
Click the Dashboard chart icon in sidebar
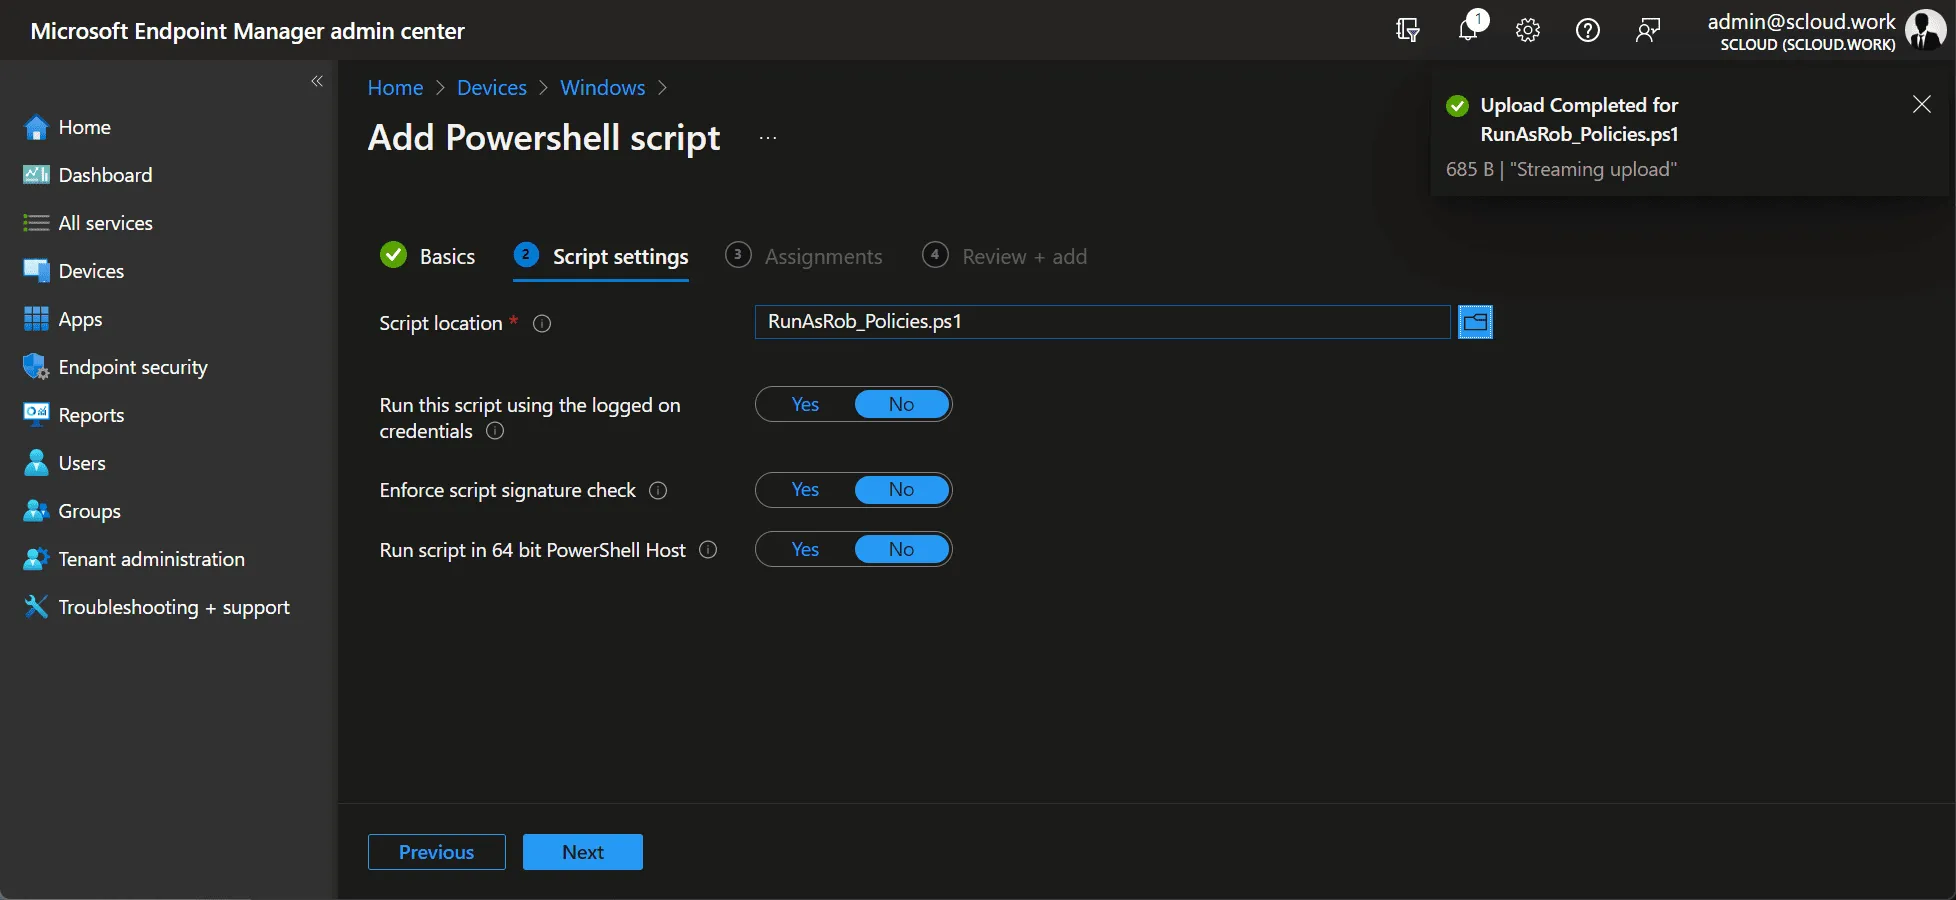[36, 175]
